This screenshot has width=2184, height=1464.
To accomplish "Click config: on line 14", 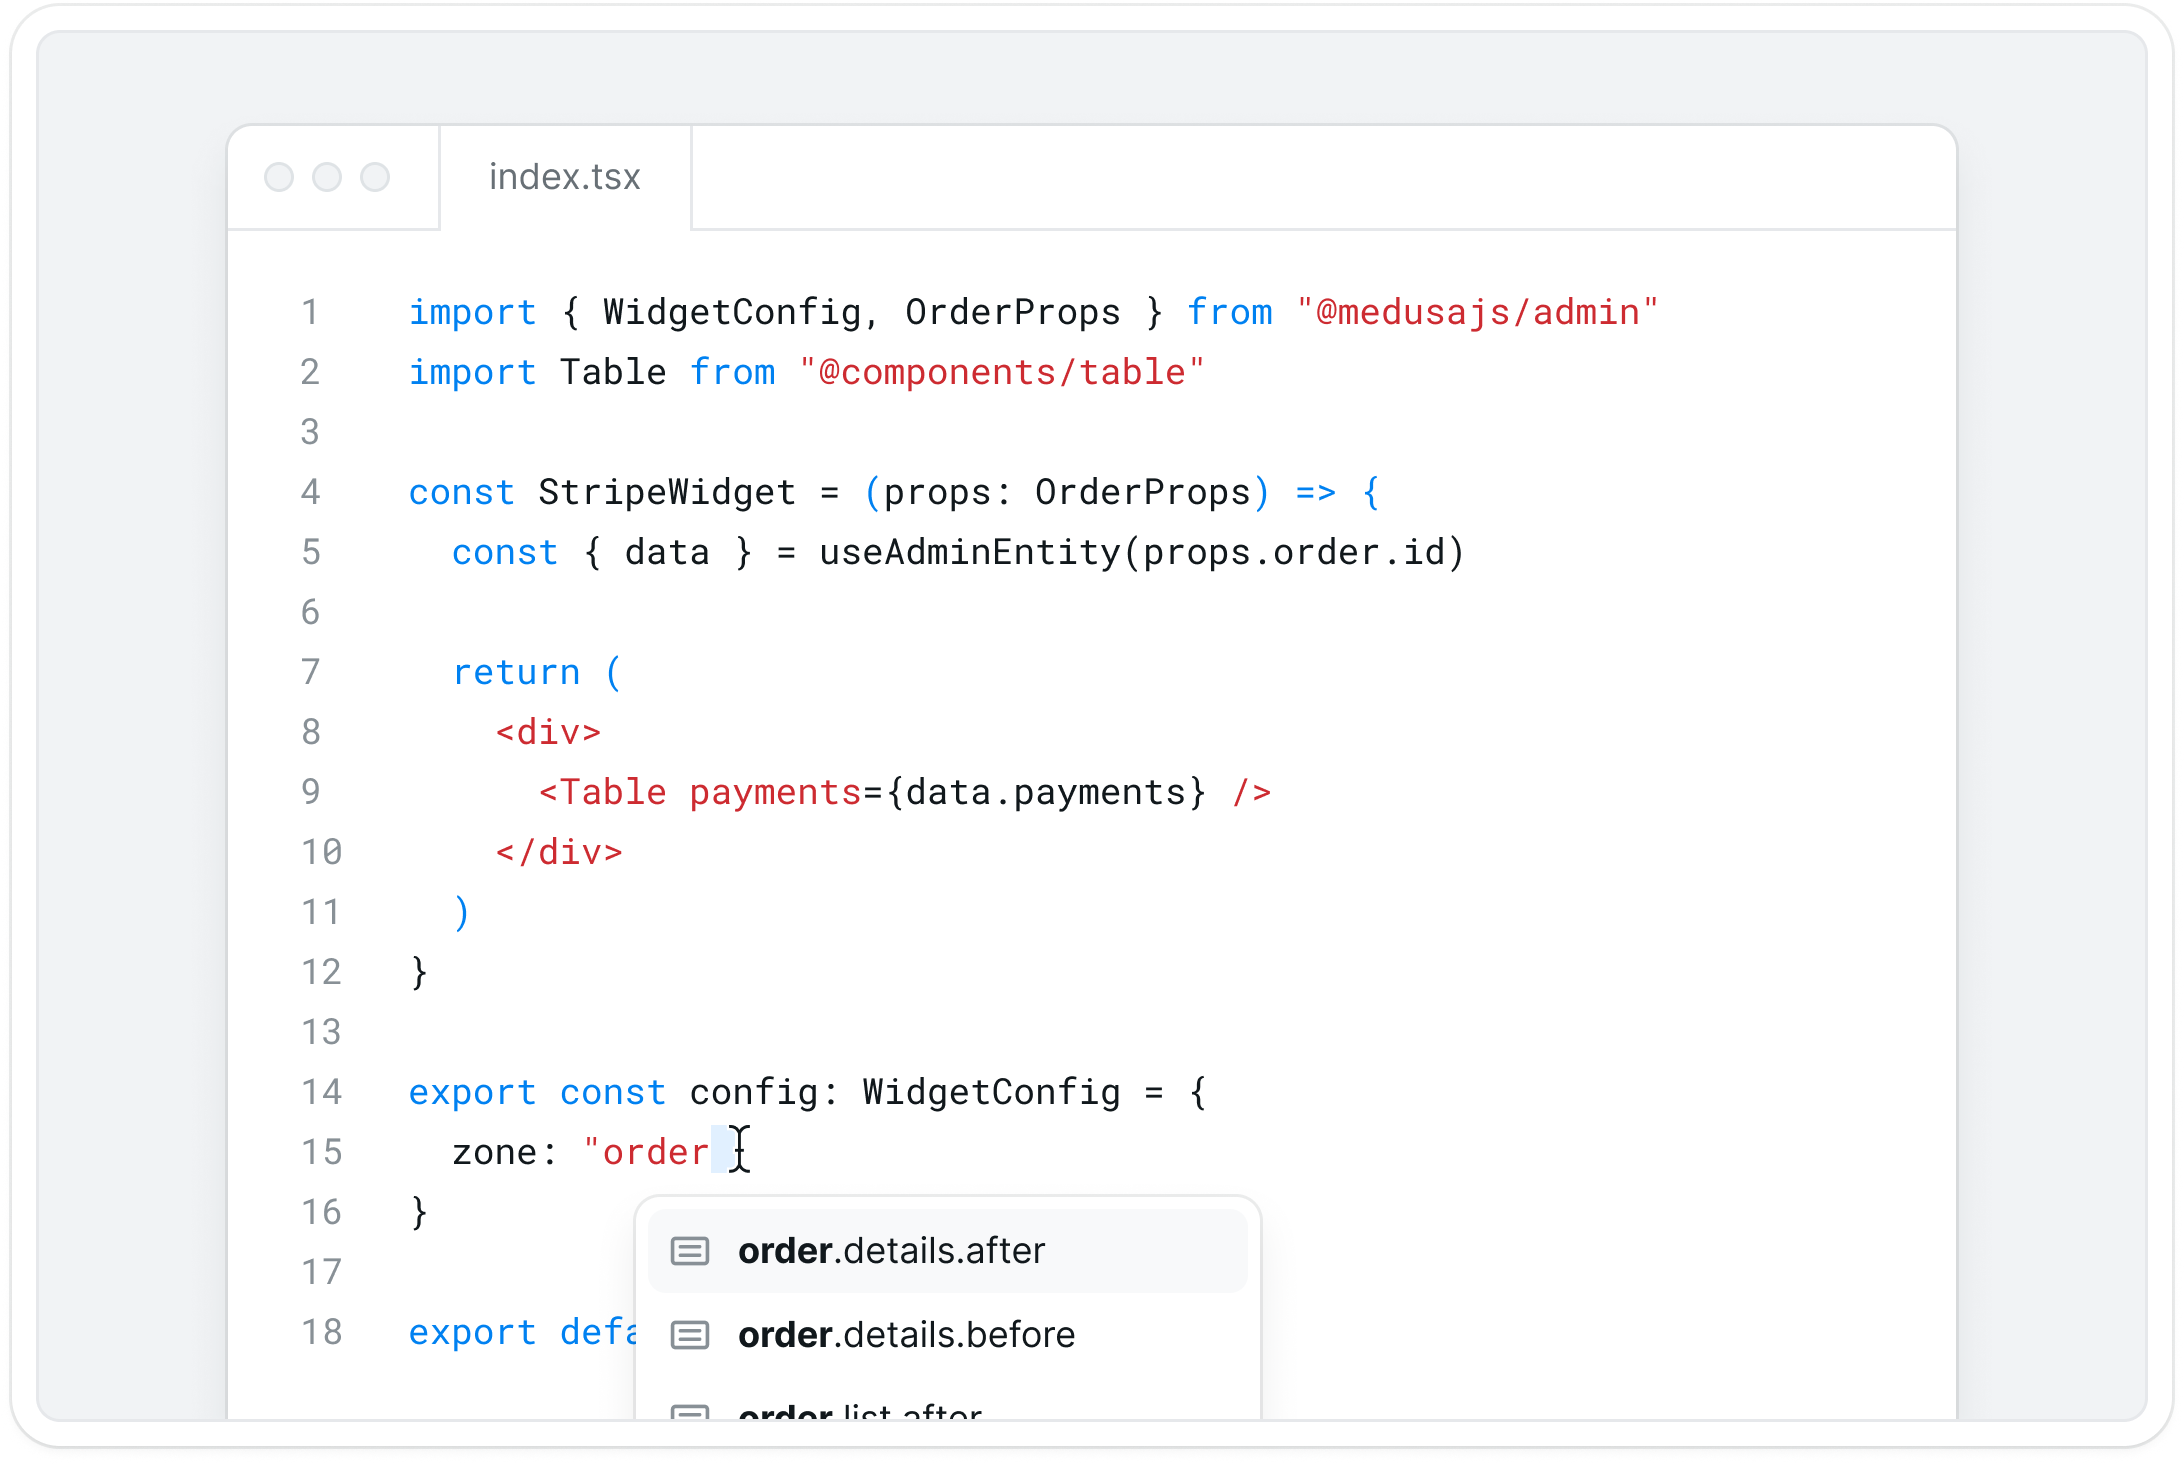I will pyautogui.click(x=765, y=1092).
